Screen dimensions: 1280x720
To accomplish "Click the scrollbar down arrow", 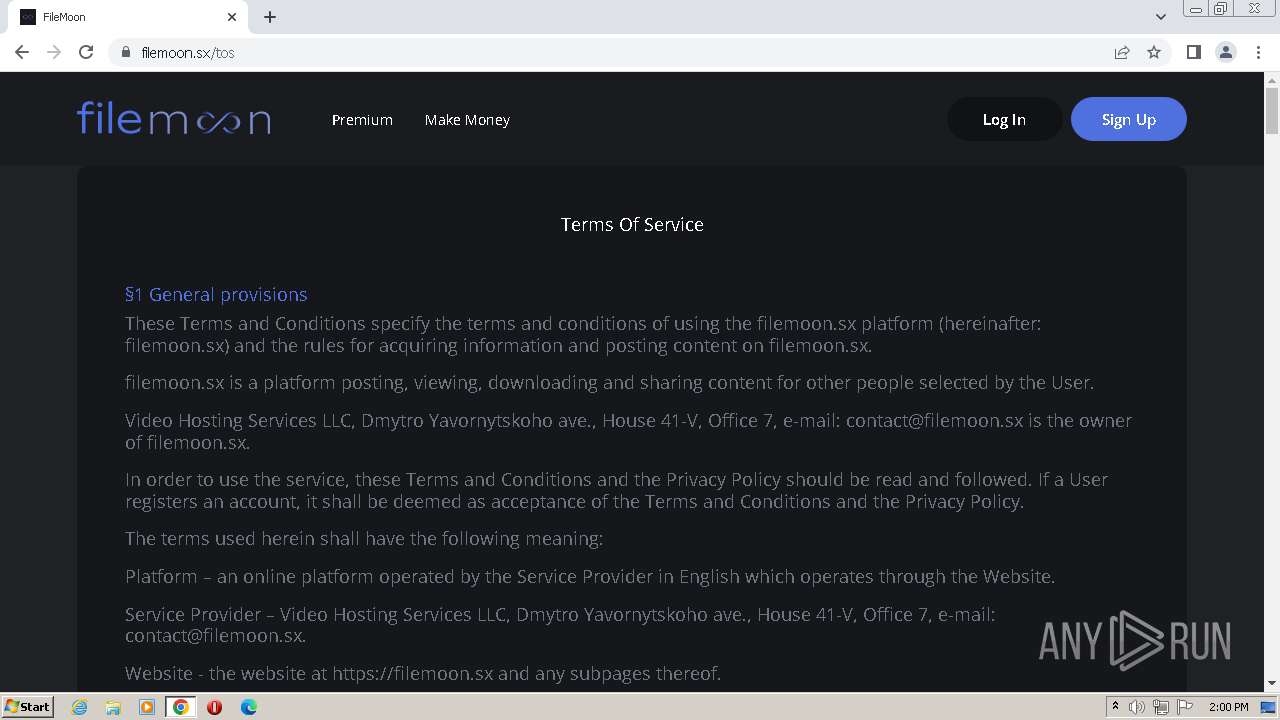I will tap(1272, 683).
